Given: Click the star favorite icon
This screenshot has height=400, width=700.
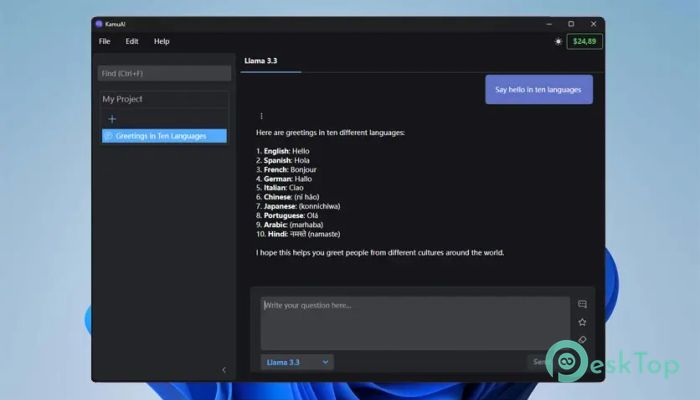Looking at the screenshot, I should 582,322.
